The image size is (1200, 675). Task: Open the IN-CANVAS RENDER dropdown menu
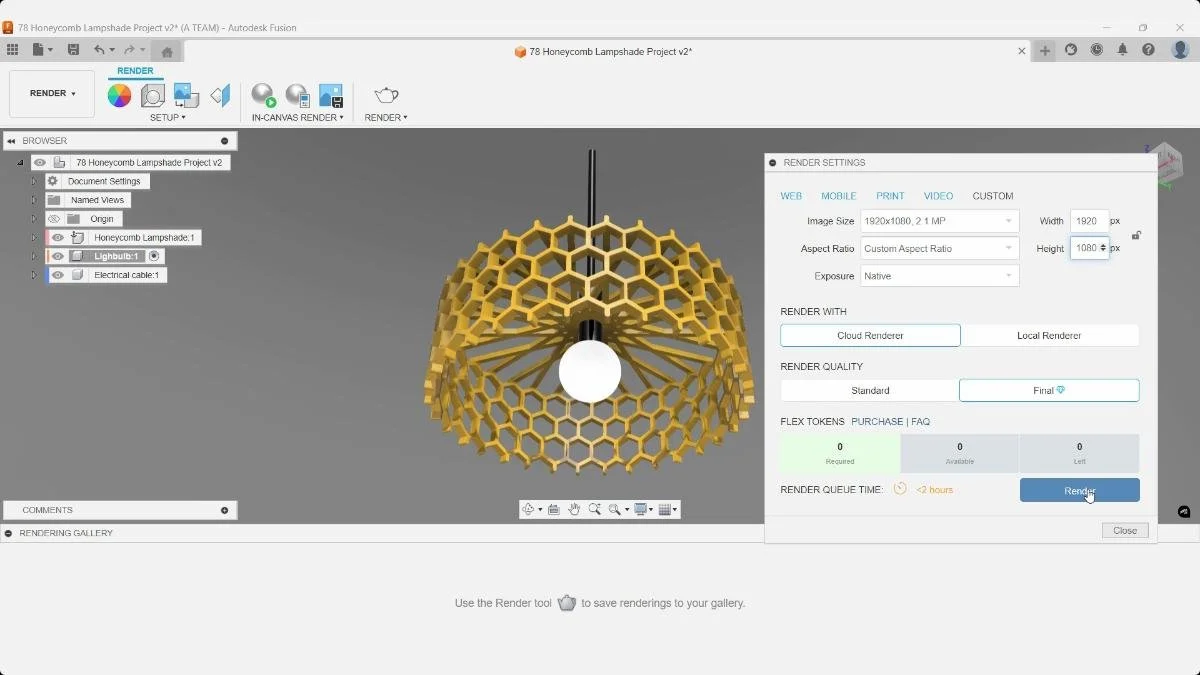click(297, 117)
